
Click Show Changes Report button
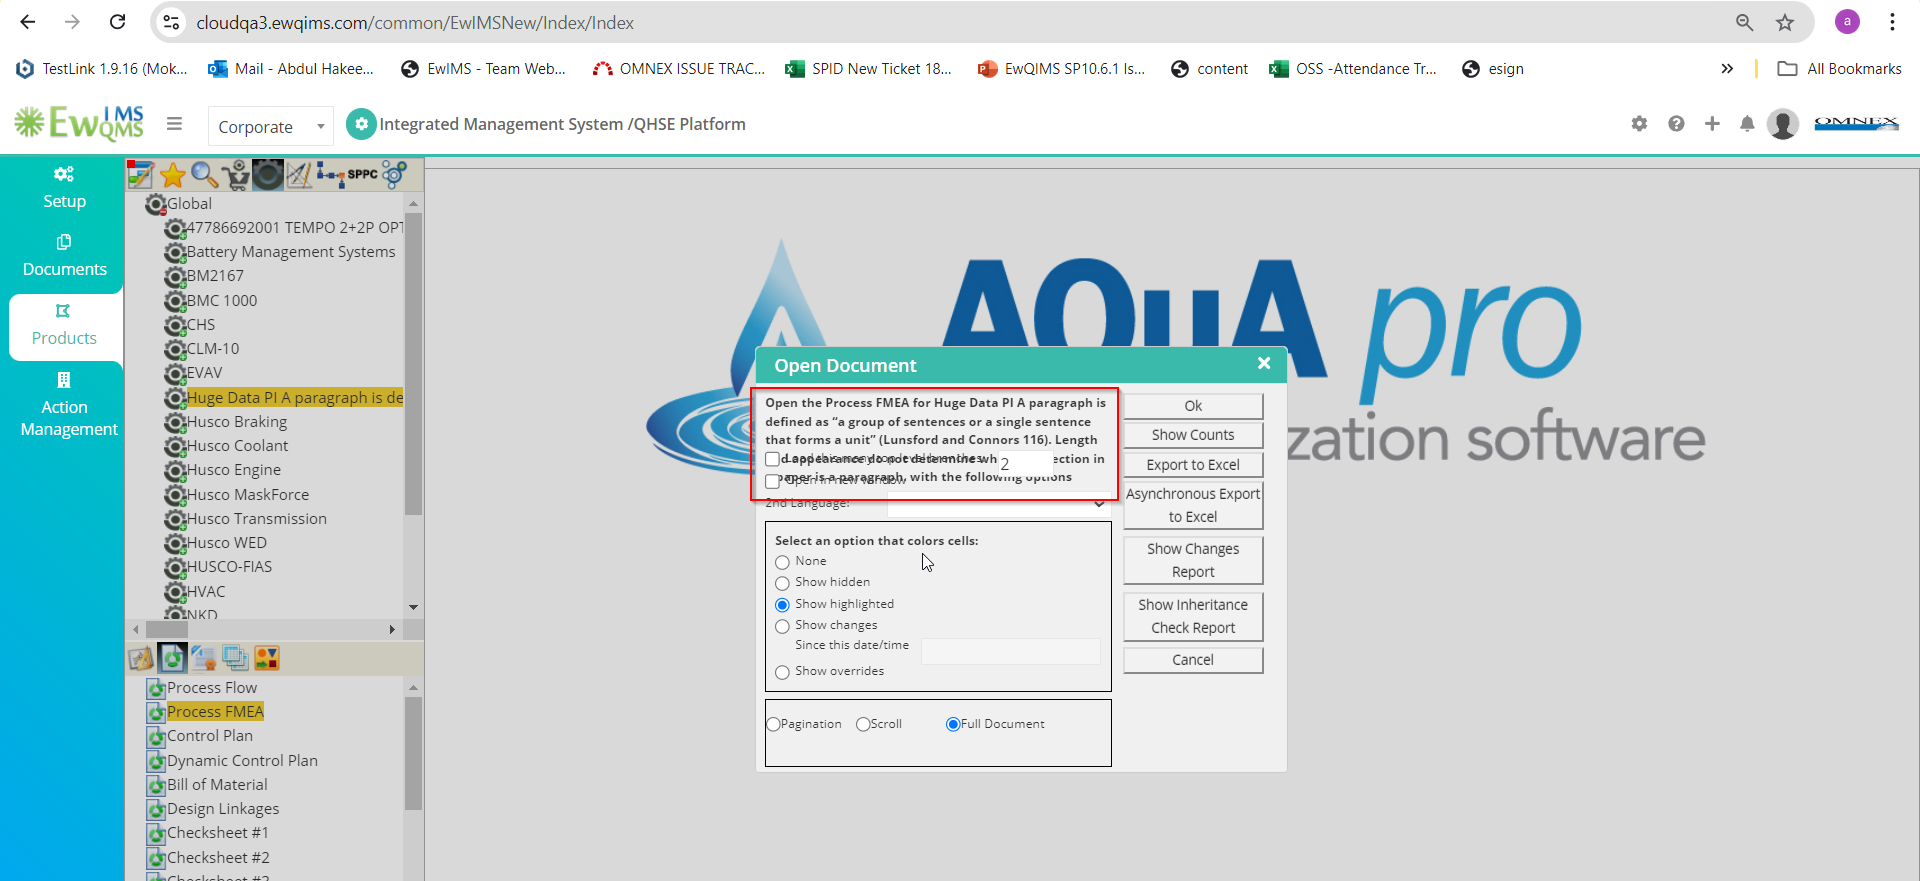(x=1193, y=560)
